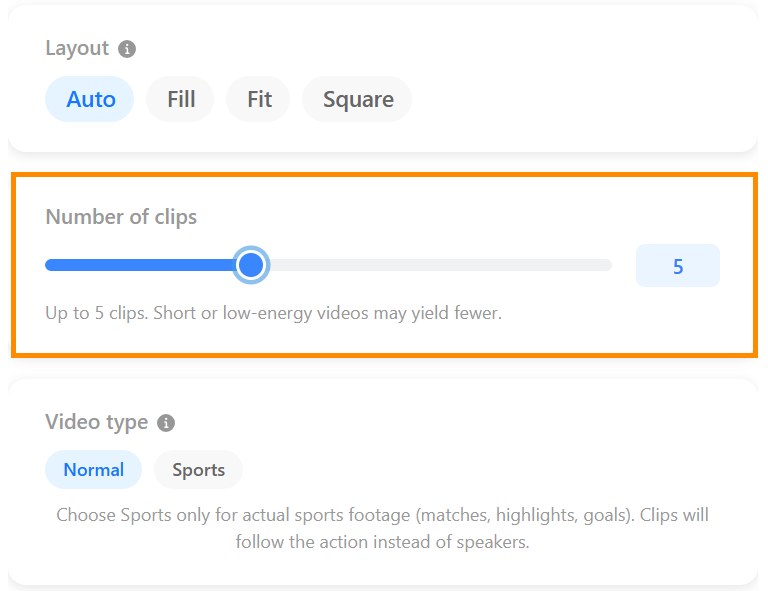The width and height of the screenshot is (768, 591).
Task: Choose the Fit layout option
Action: [x=259, y=99]
